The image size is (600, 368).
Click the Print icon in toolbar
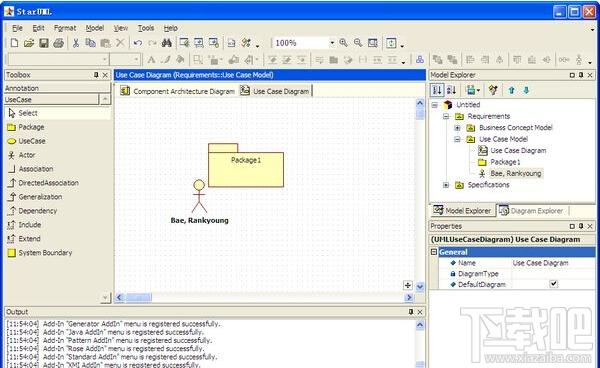pos(59,43)
